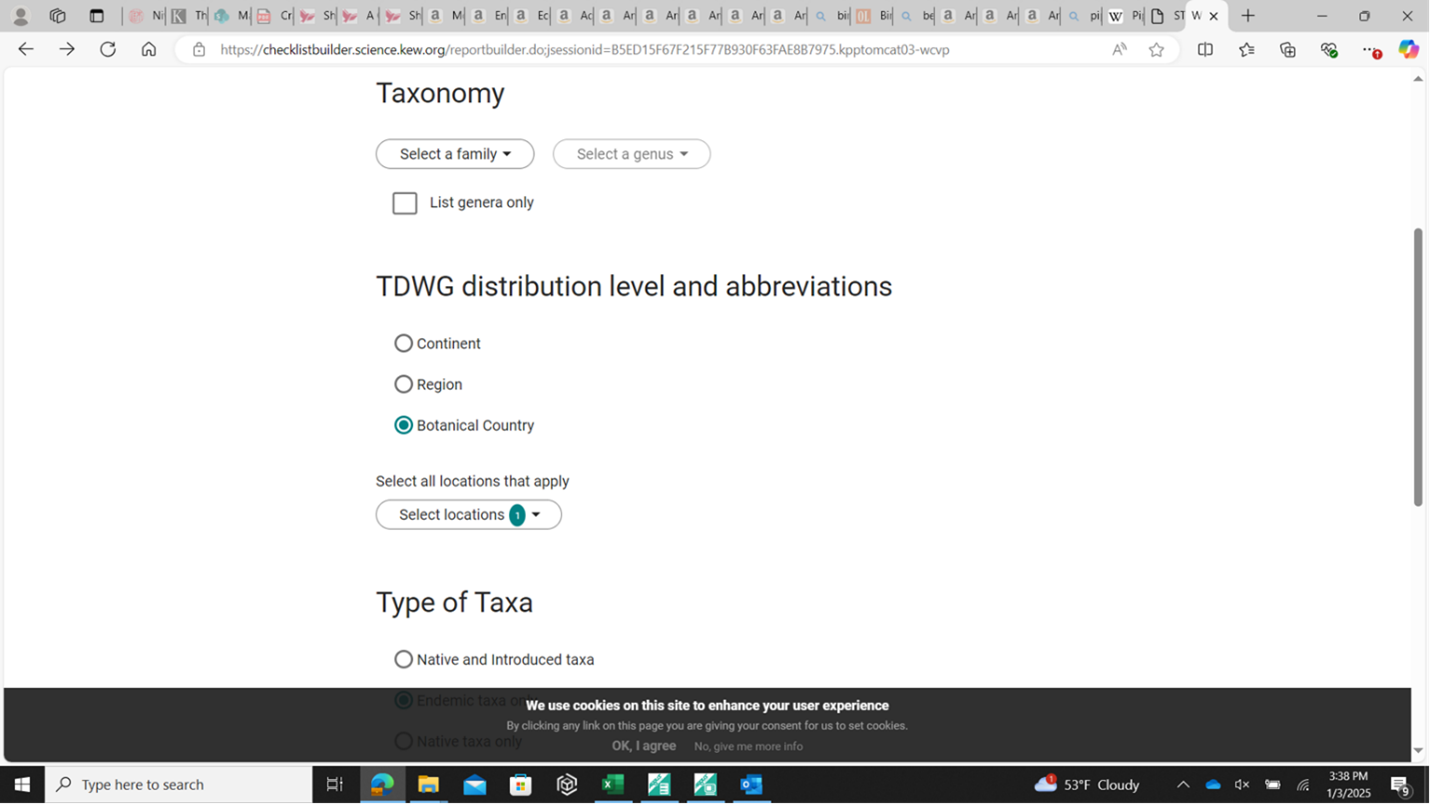
Task: Open the Select locations dropdown
Action: [x=468, y=514]
